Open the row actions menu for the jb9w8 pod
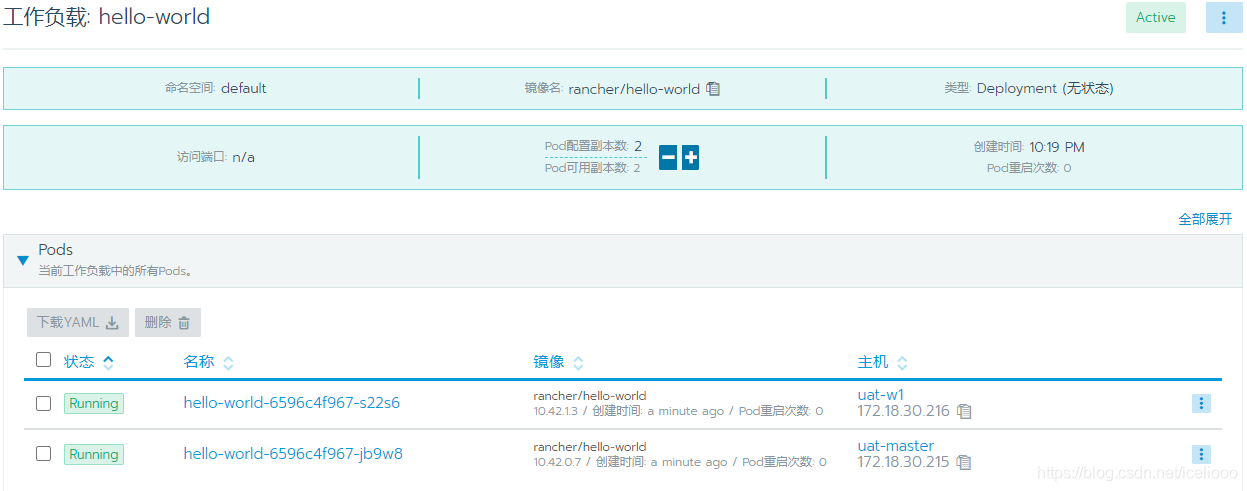The width and height of the screenshot is (1247, 491). pos(1202,454)
